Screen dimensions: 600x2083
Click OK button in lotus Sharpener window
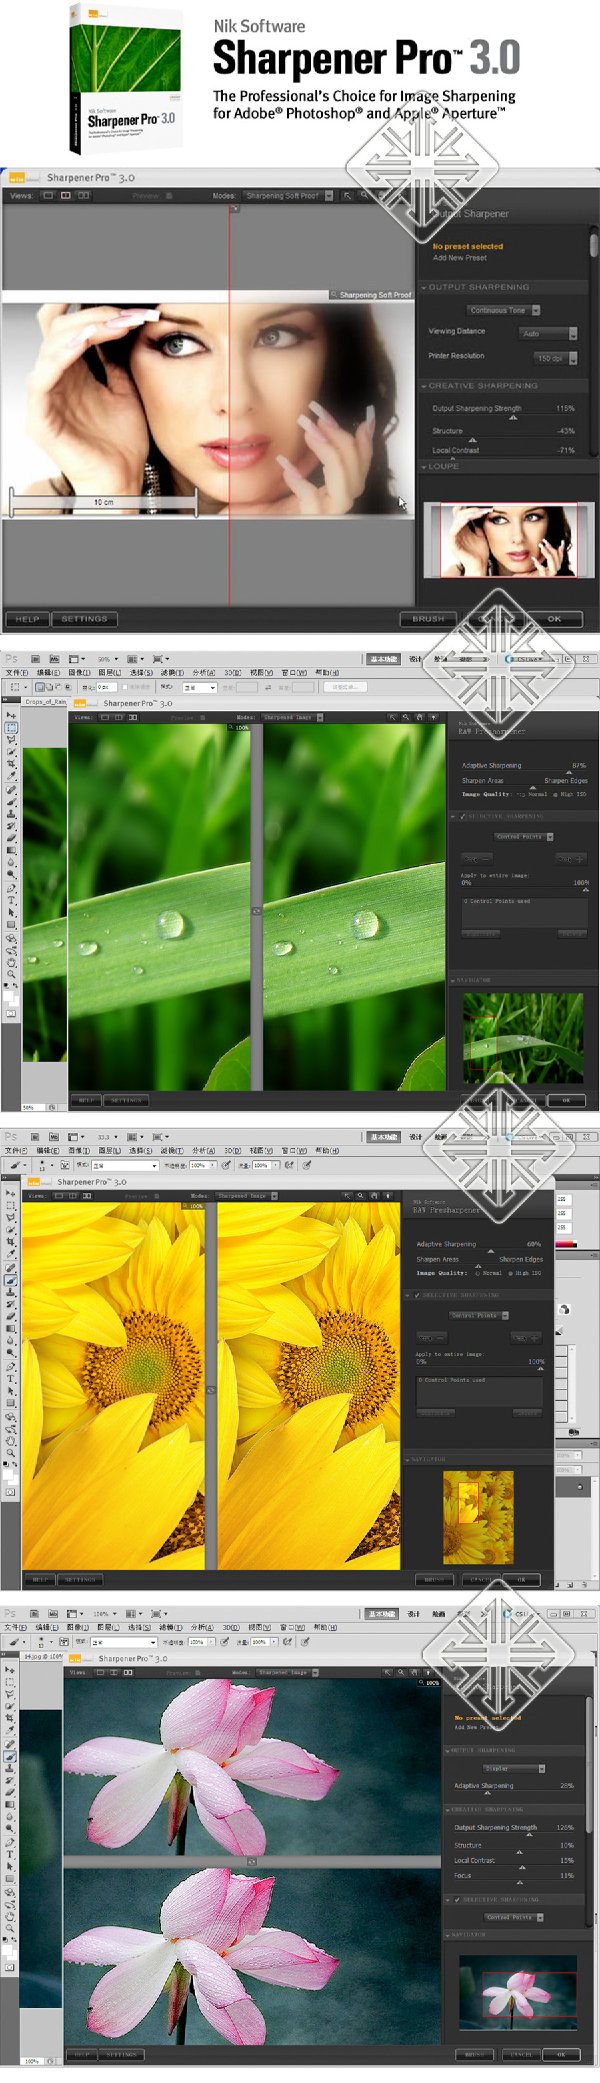(560, 2055)
